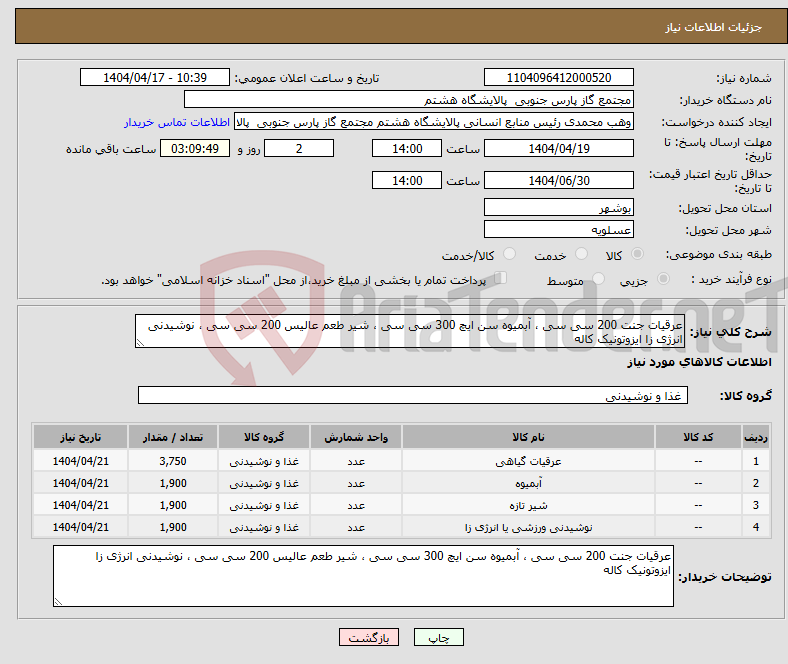Click the buyer name field مجتمع گاز پارس جنوبی

coord(408,100)
